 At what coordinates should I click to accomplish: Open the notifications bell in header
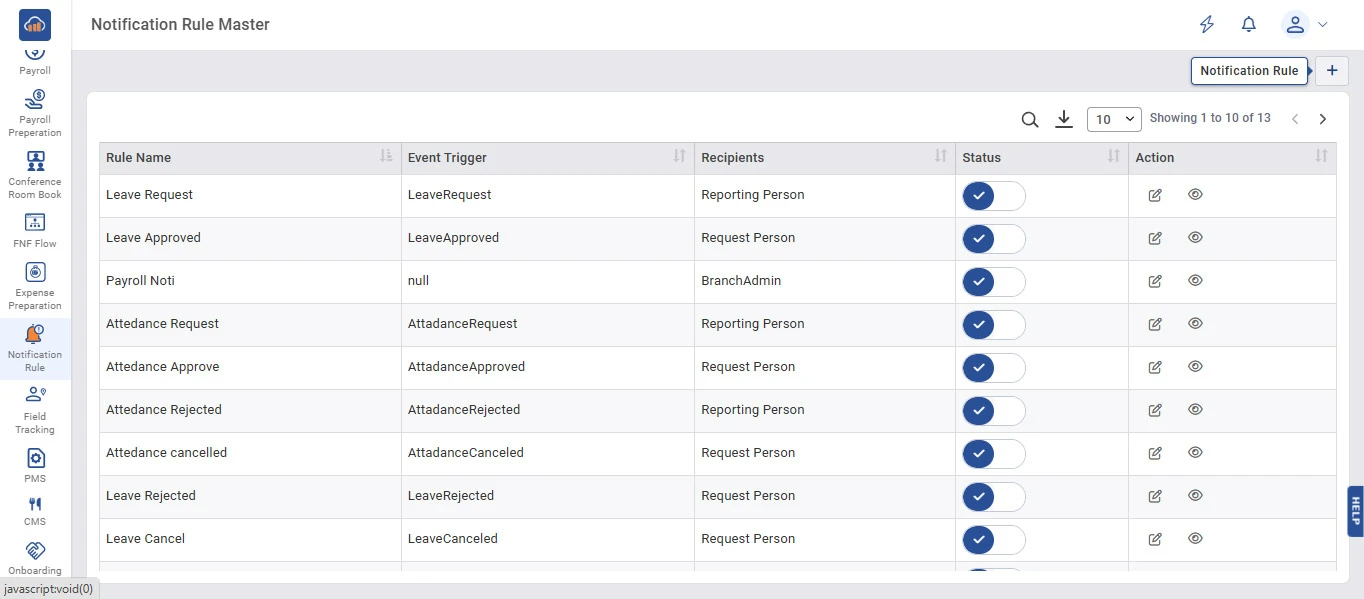(1248, 25)
